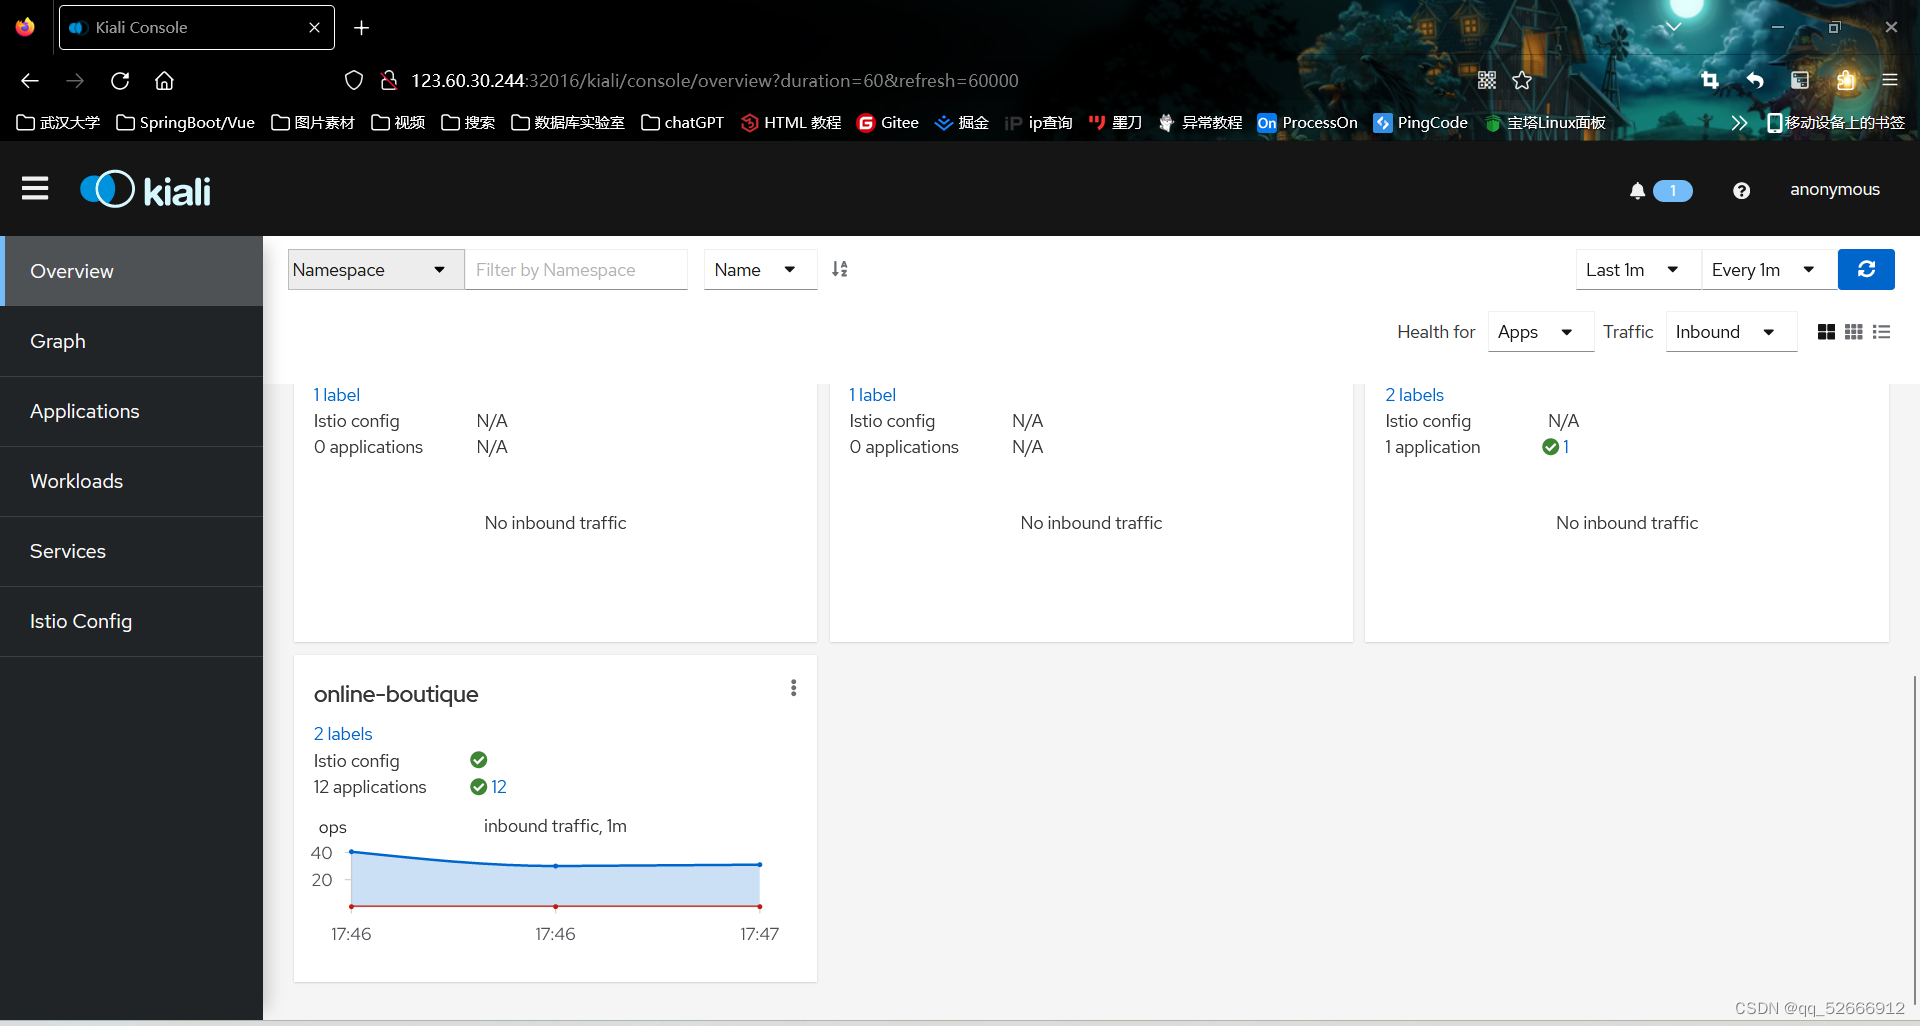Click the anonymous user menu
Viewport: 1920px width, 1026px height.
(x=1835, y=190)
